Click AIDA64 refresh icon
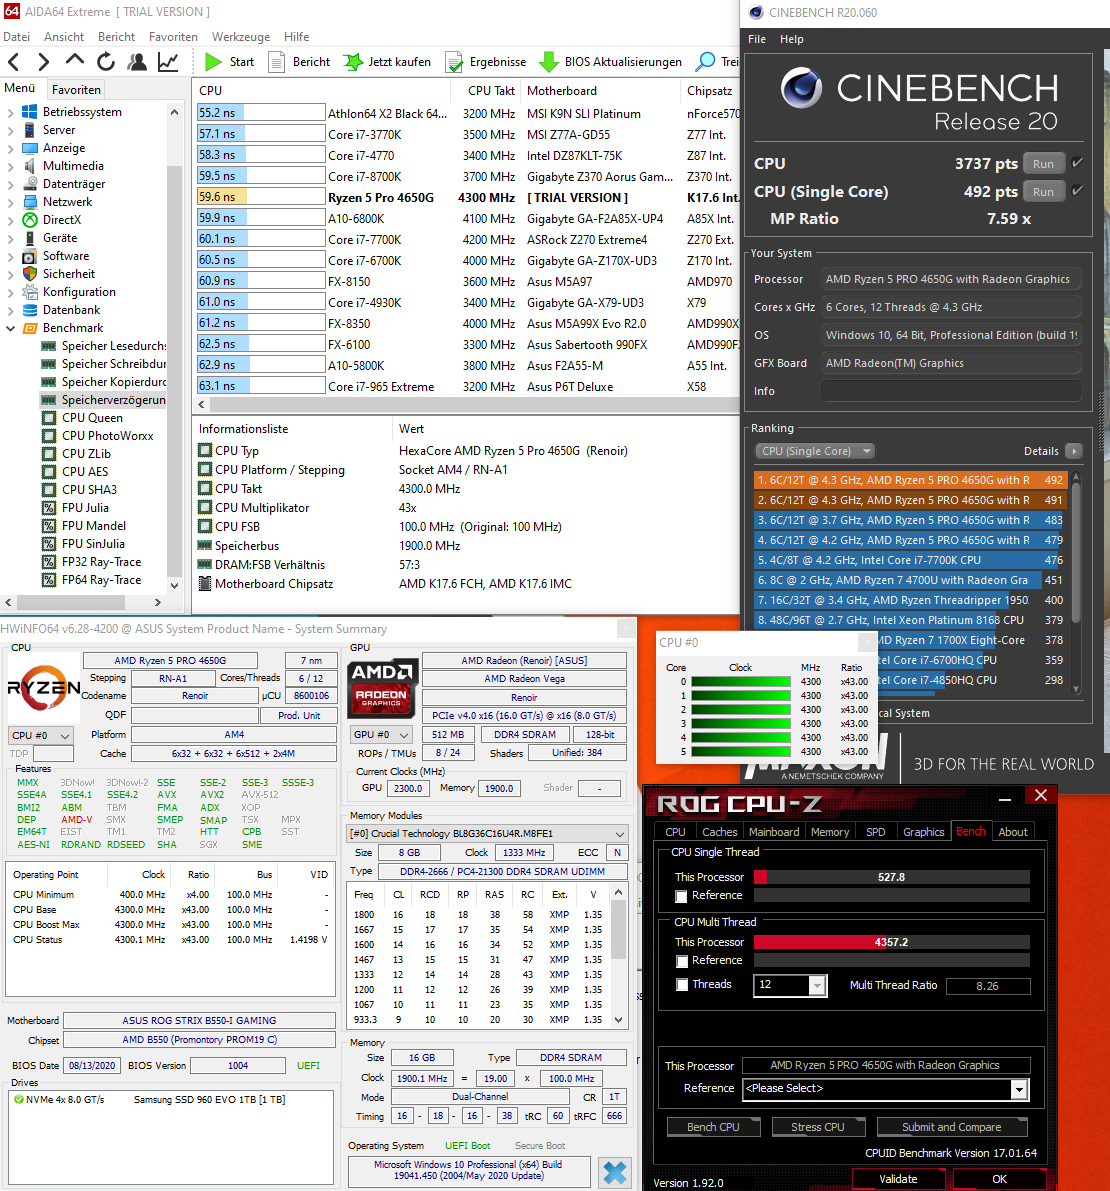 (106, 62)
